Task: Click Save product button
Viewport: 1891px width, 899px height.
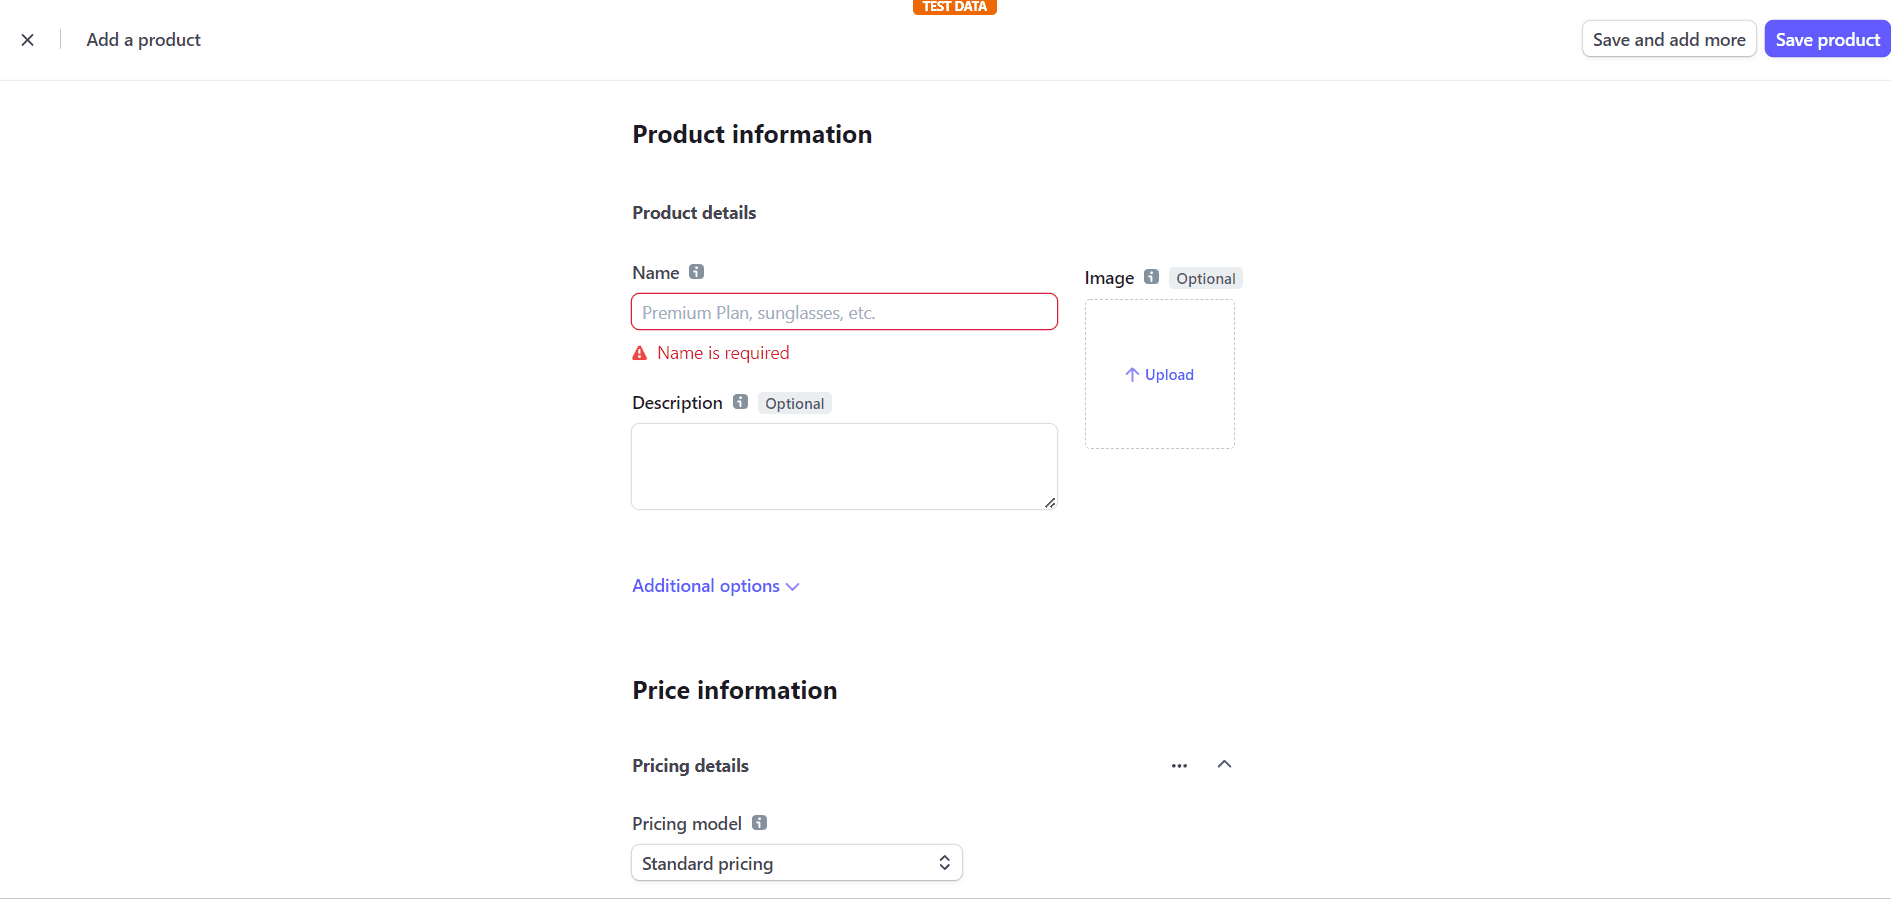Action: 1827,39
